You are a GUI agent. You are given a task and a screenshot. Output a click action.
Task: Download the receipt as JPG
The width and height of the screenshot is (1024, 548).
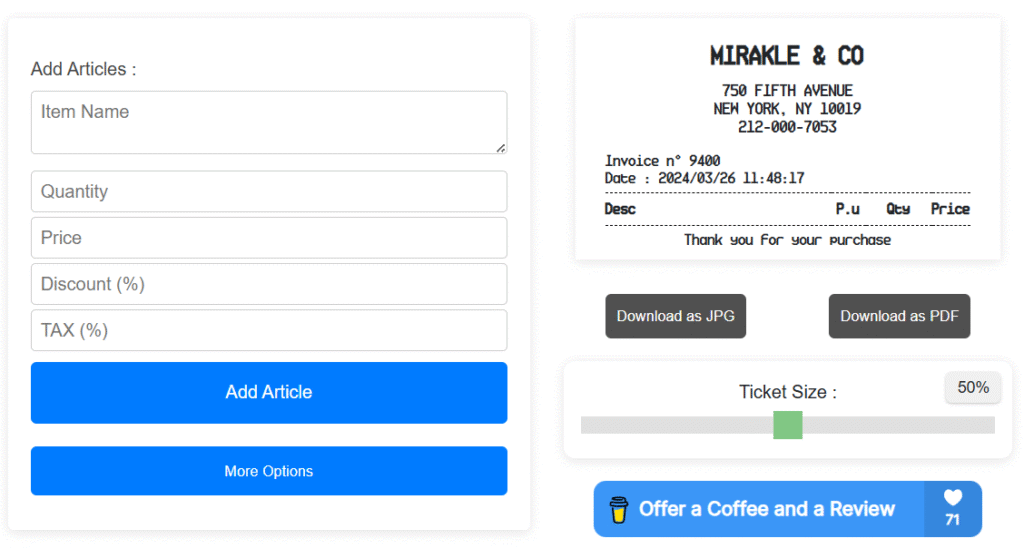(x=675, y=316)
